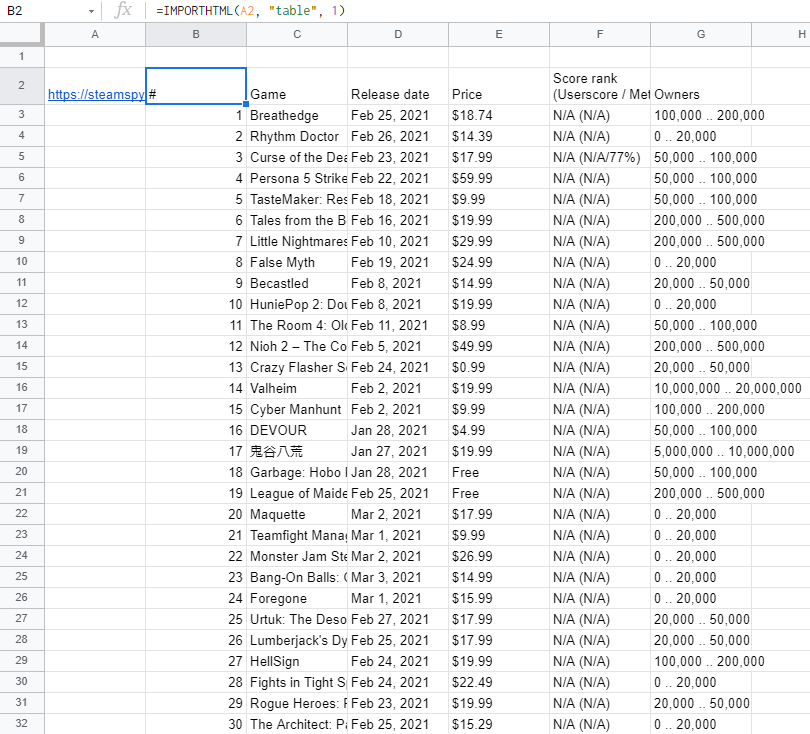Viewport: 810px width, 734px height.
Task: Click the '鬼谷八荒' game cell
Action: pos(297,451)
